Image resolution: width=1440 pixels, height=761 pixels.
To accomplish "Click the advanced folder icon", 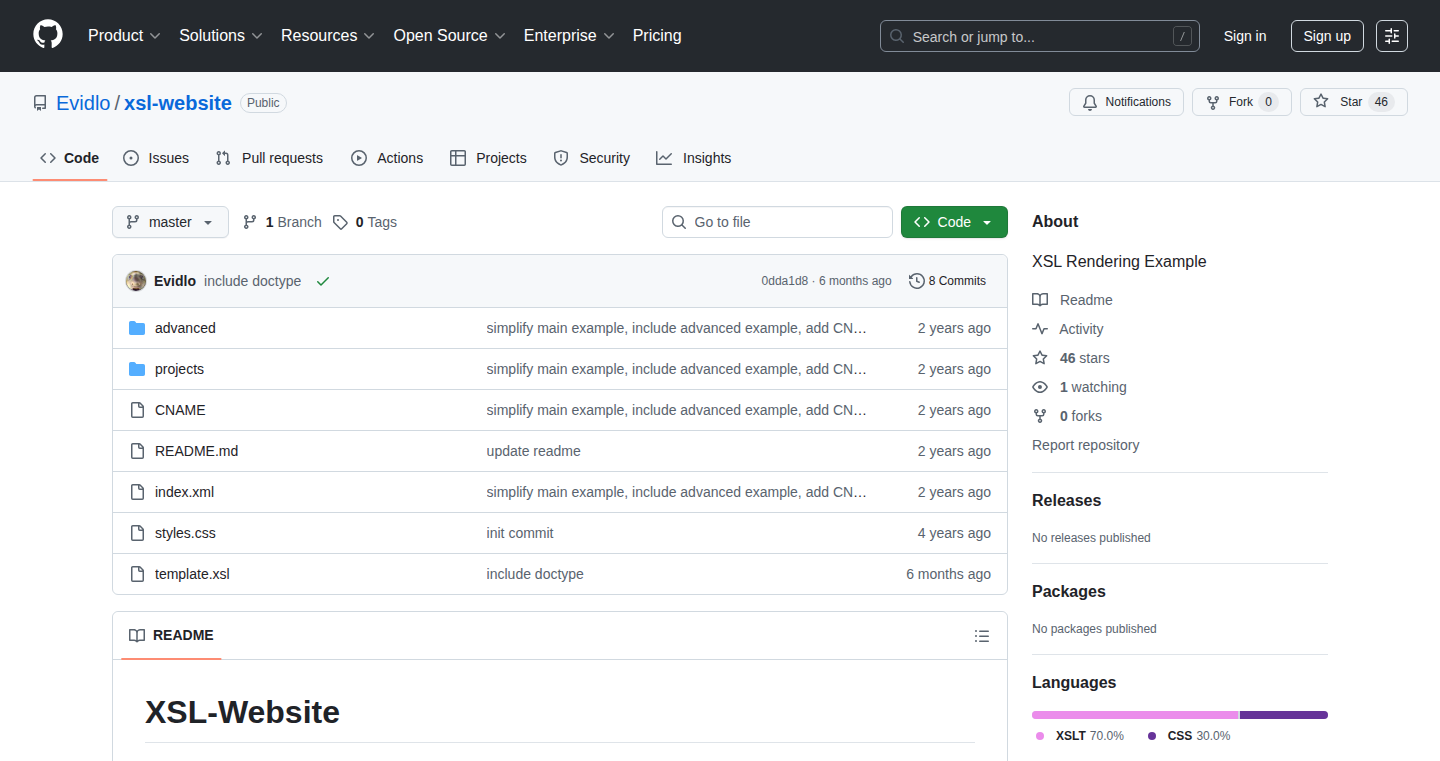I will [x=137, y=328].
